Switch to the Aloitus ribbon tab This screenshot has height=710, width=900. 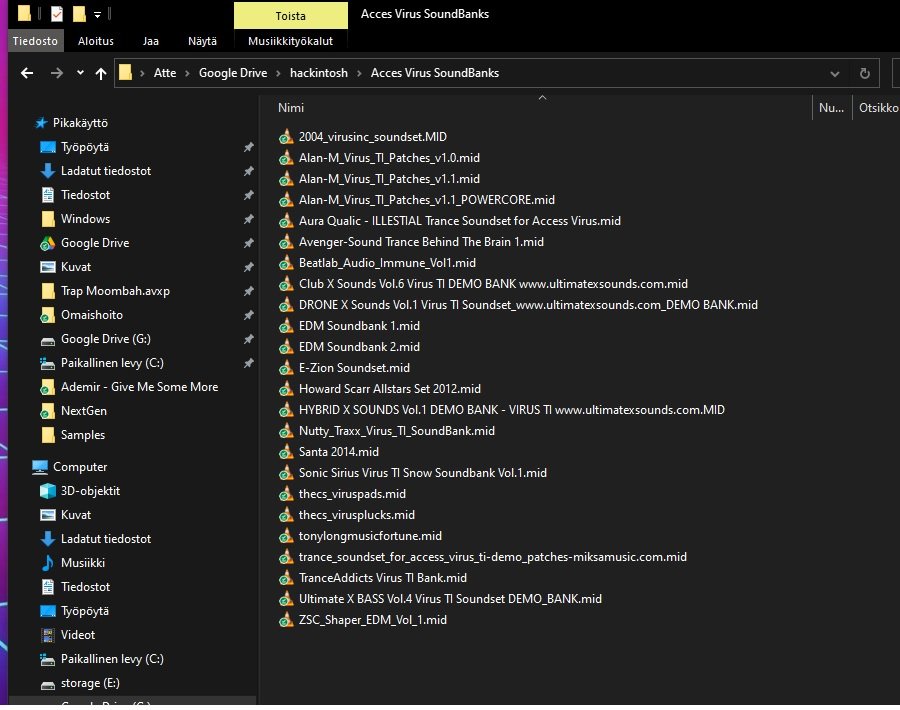tap(96, 41)
